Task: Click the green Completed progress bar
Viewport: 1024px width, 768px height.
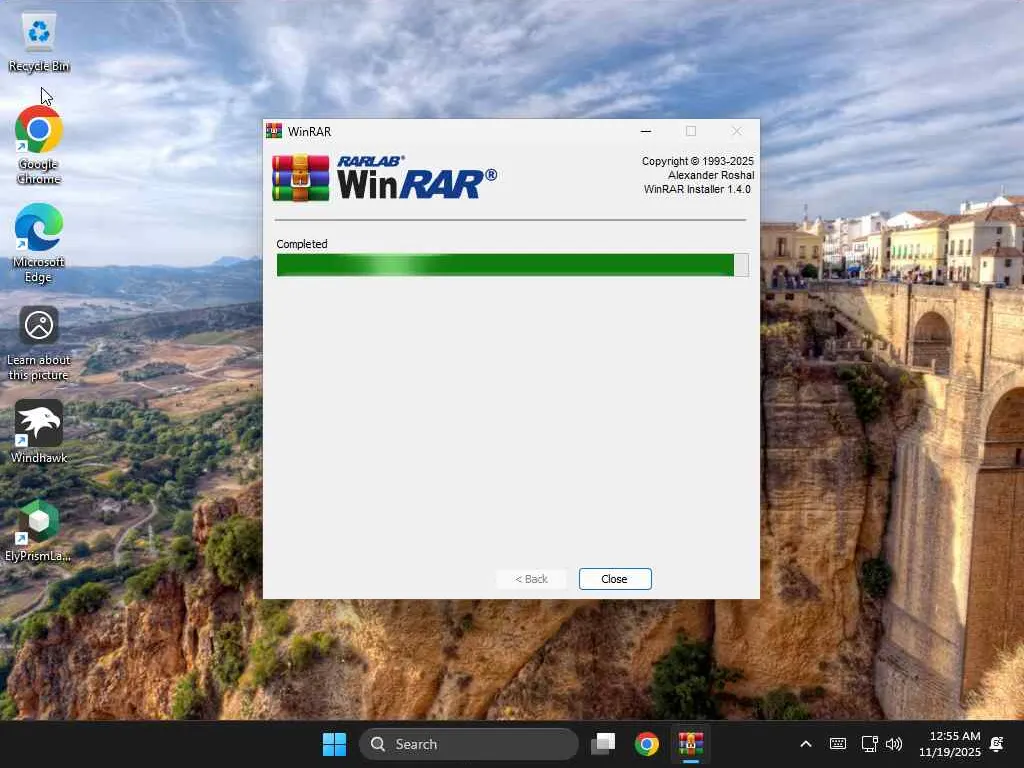Action: pyautogui.click(x=513, y=265)
